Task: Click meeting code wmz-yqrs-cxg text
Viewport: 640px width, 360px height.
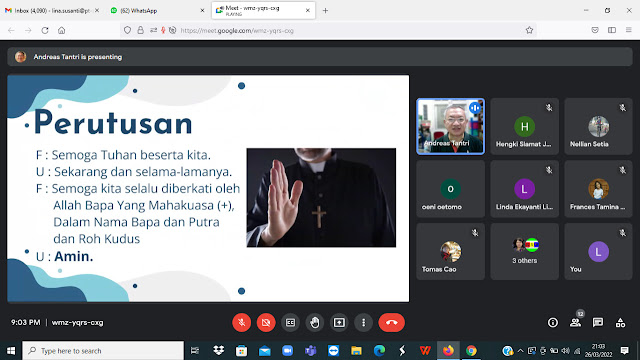Action: [78, 322]
